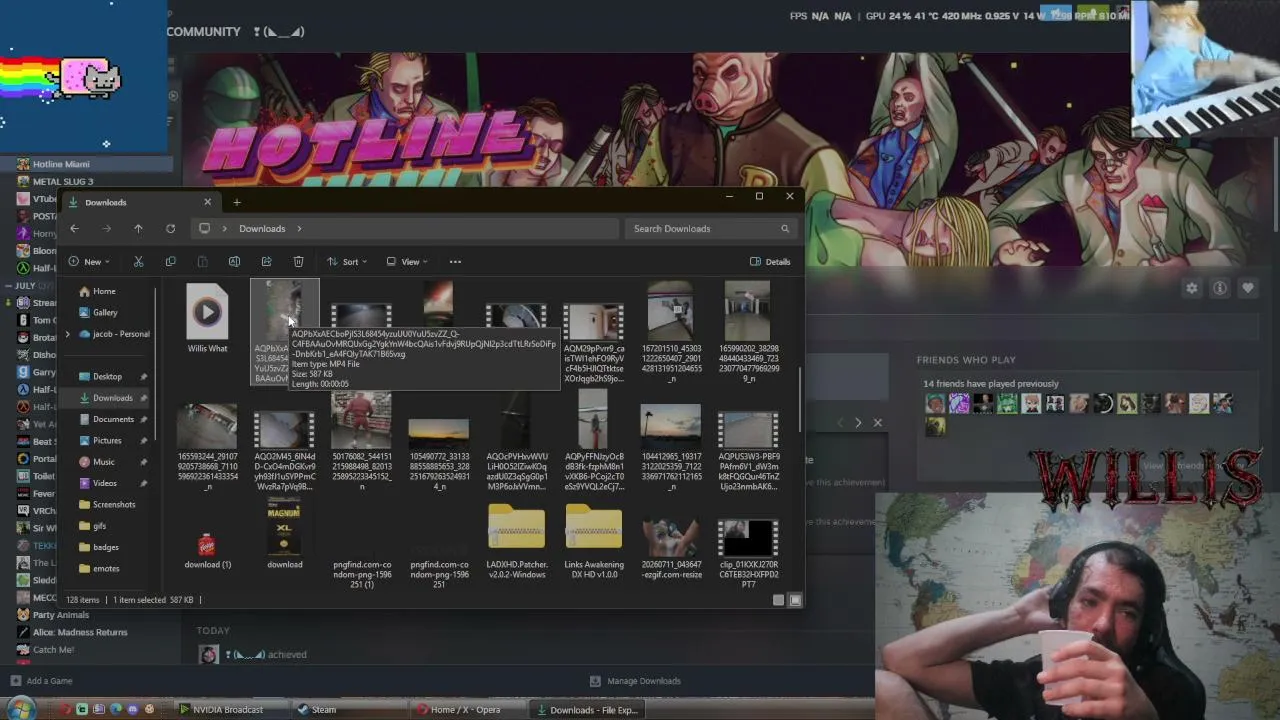Image resolution: width=1280 pixels, height=720 pixels.
Task: Refresh the Downloads folder view
Action: (x=170, y=229)
